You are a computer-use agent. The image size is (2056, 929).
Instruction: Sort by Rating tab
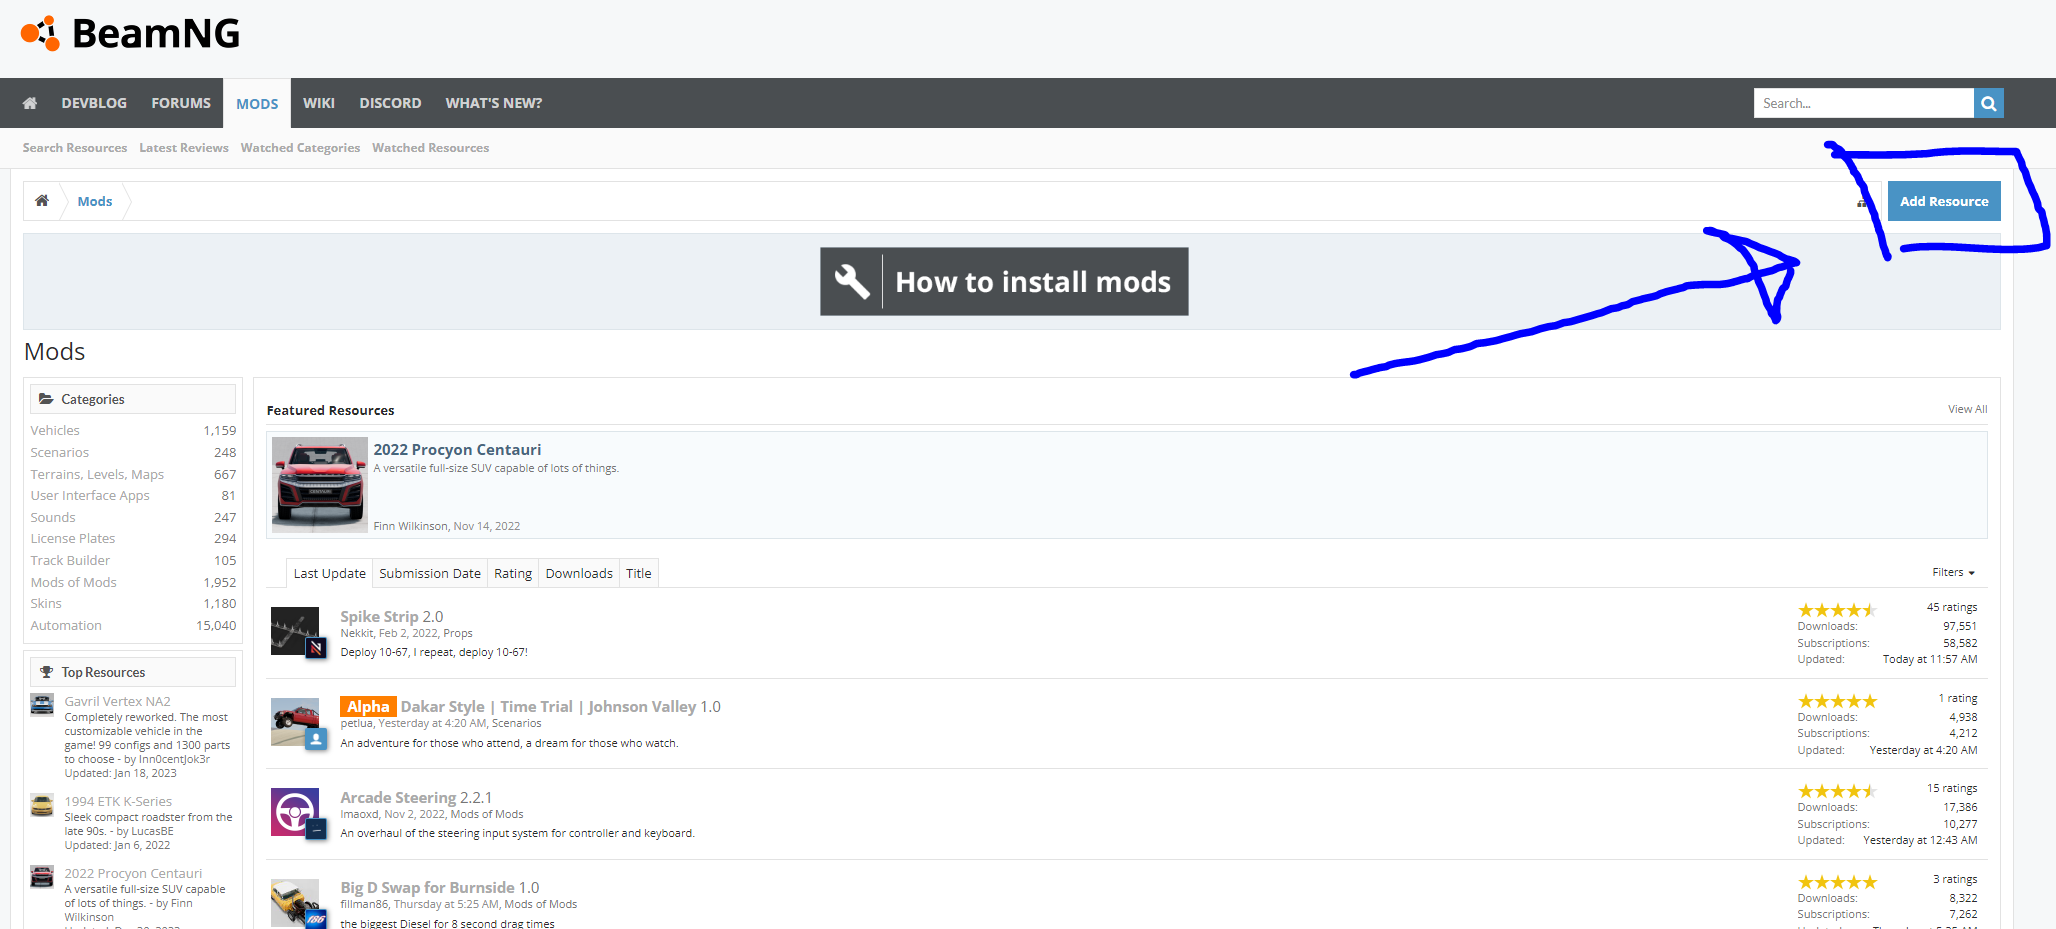coord(513,573)
